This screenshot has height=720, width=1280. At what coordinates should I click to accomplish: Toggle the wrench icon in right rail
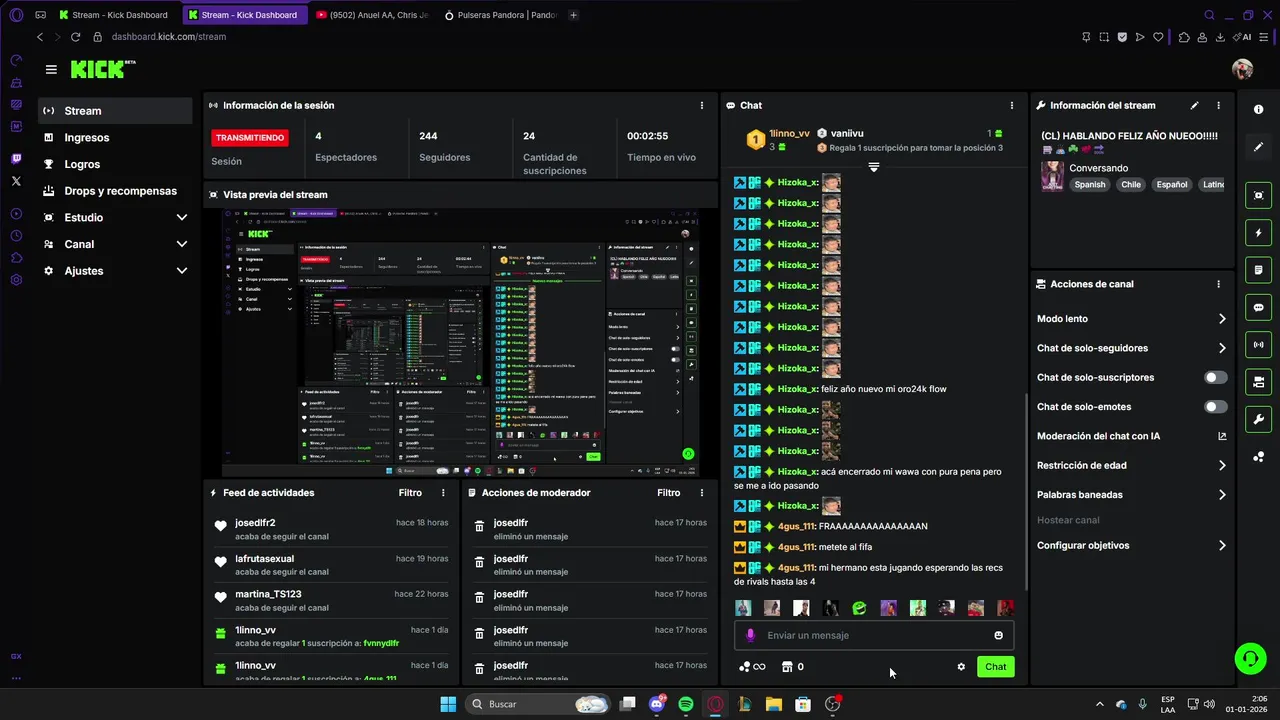tap(1258, 419)
